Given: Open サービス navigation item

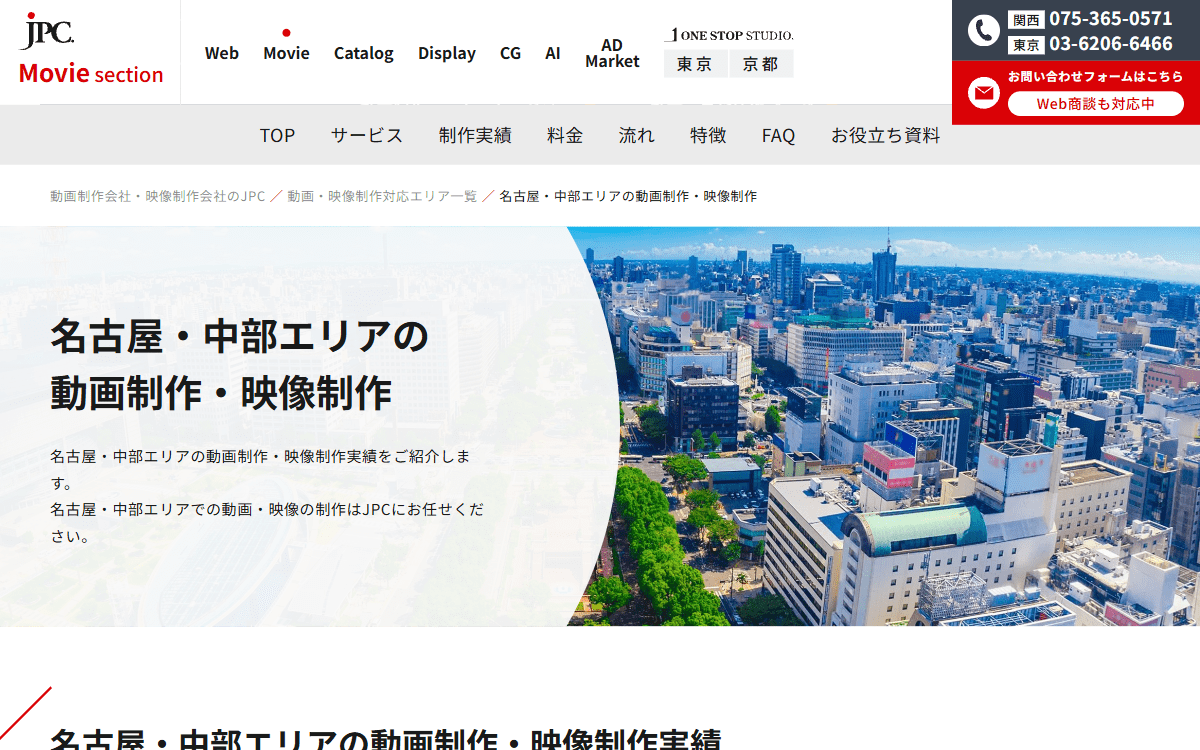Looking at the screenshot, I should (x=367, y=135).
